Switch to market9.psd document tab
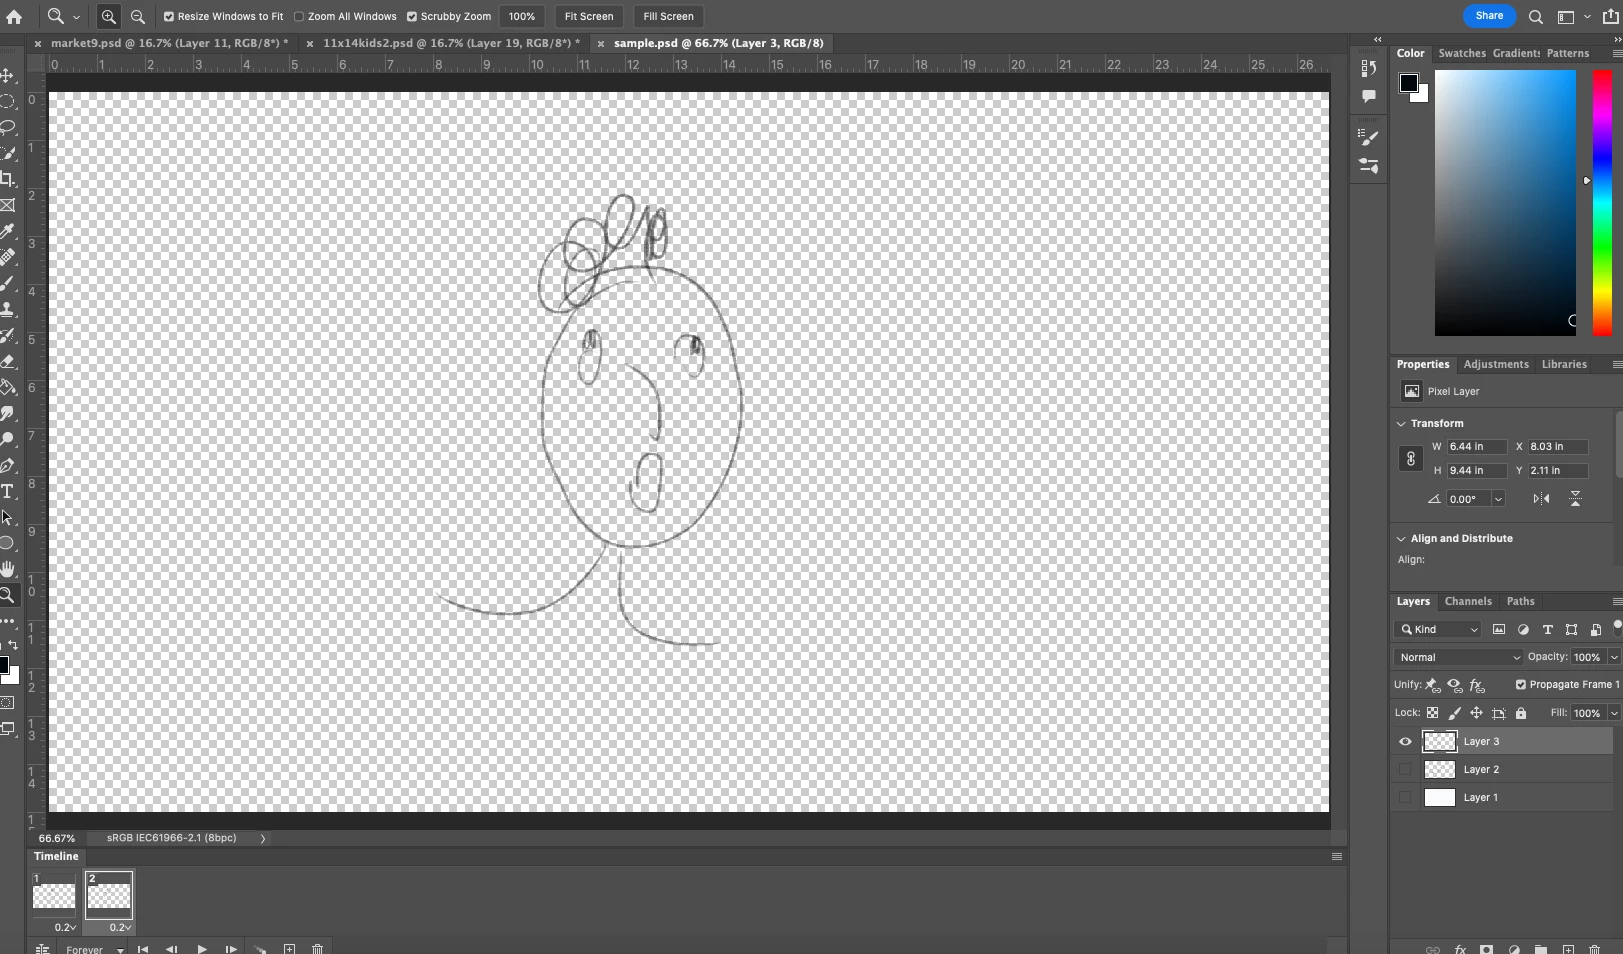This screenshot has height=954, width=1623. pos(169,43)
